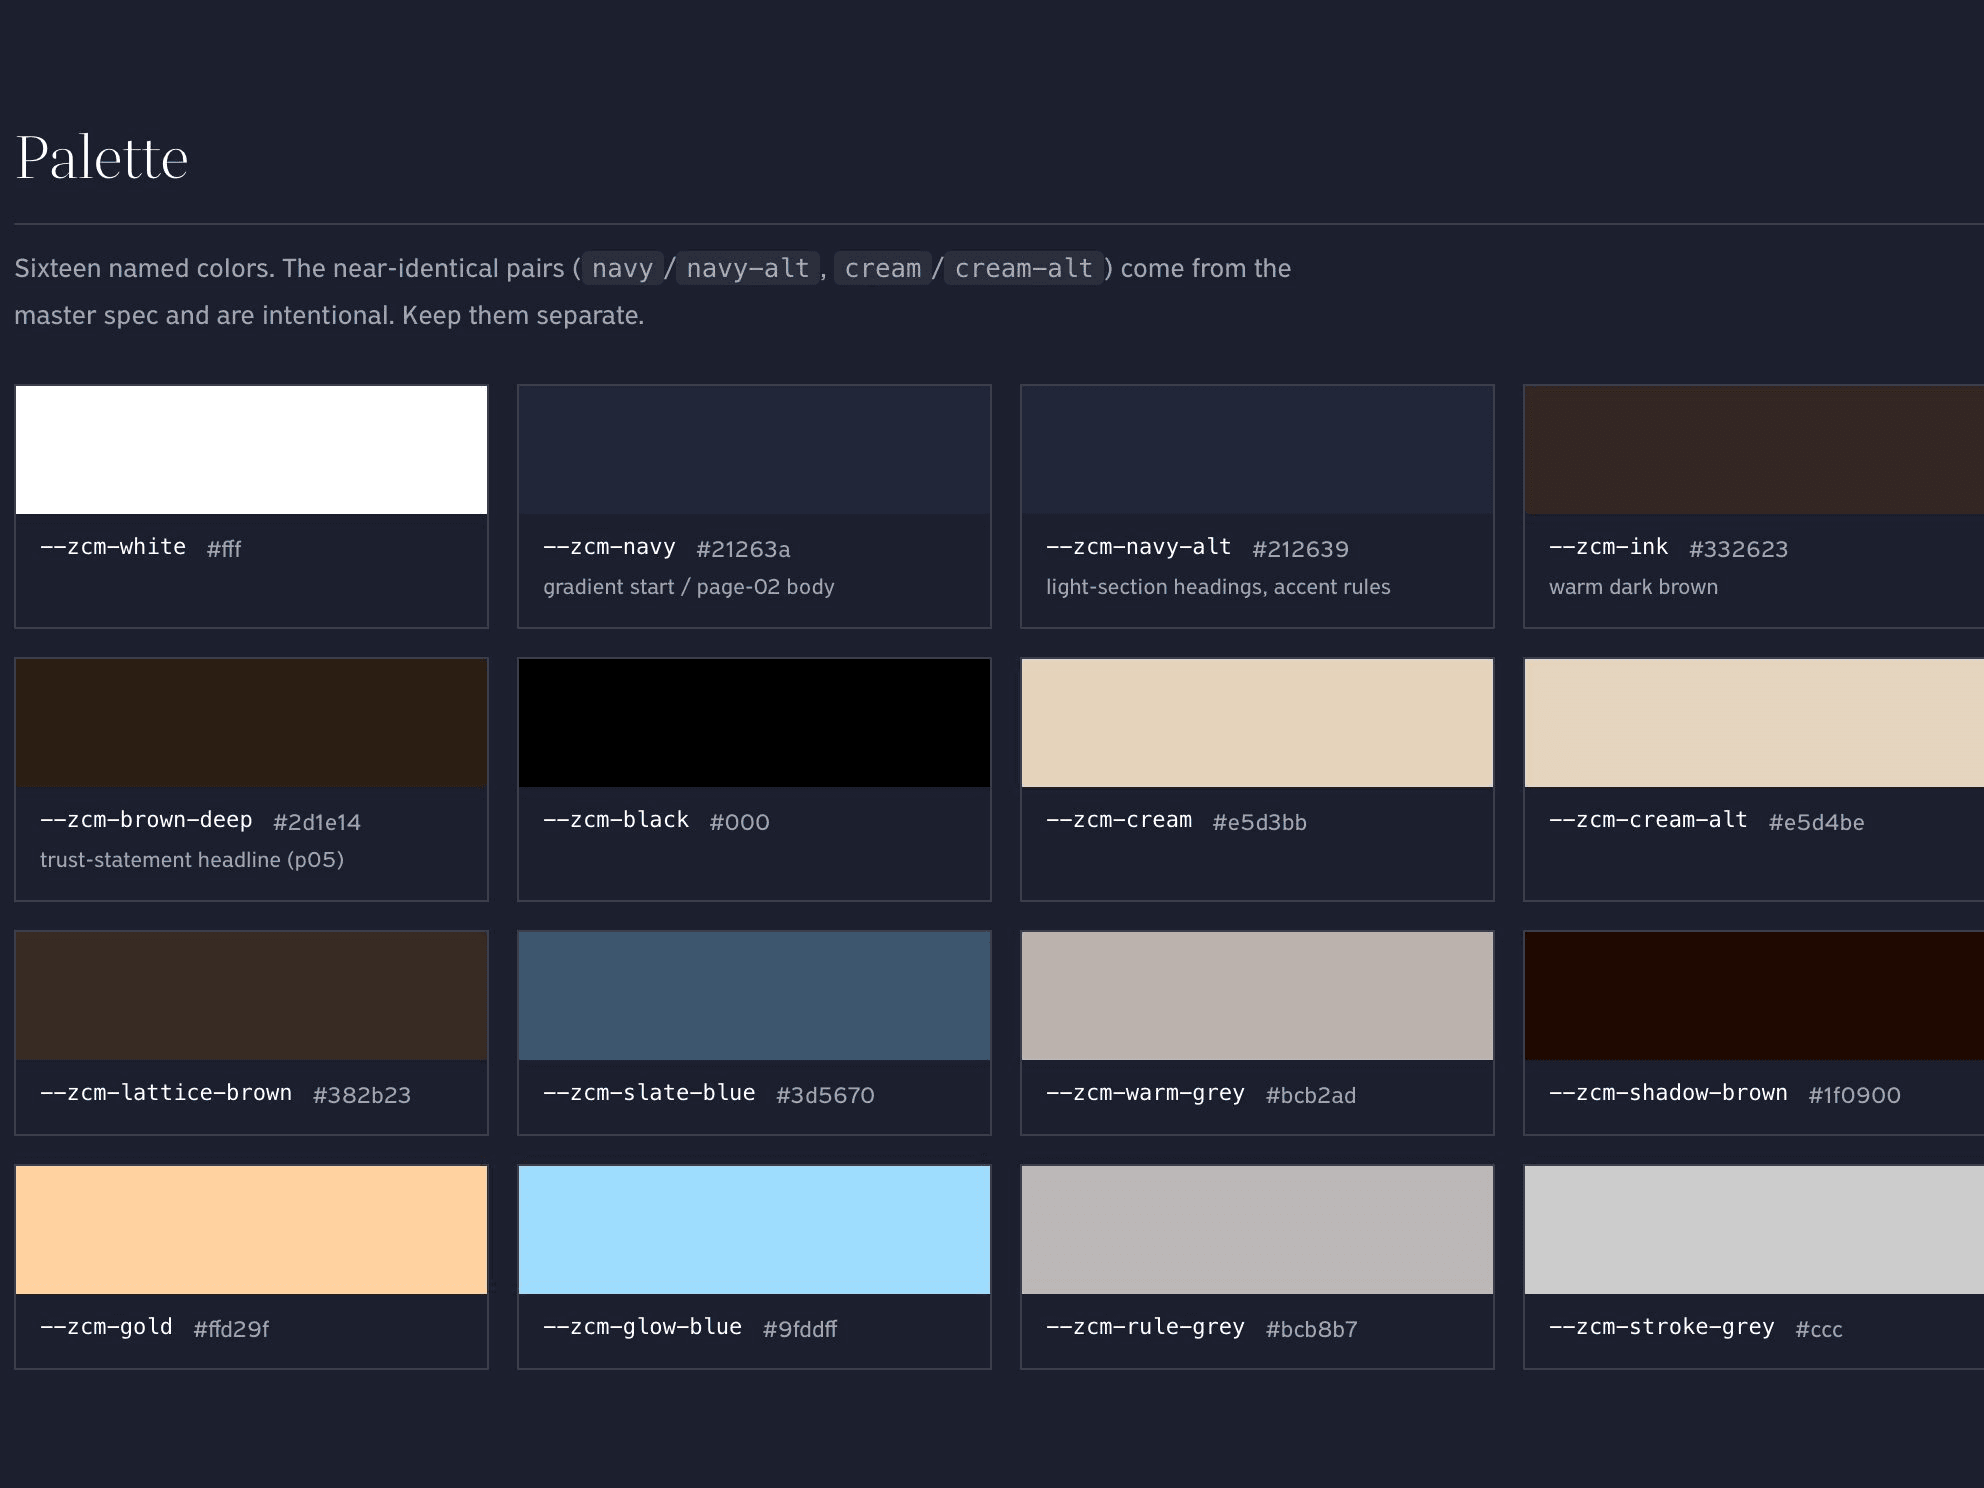Click the hex value #1f0900
Screen dimensions: 1984x1488
[1854, 1095]
